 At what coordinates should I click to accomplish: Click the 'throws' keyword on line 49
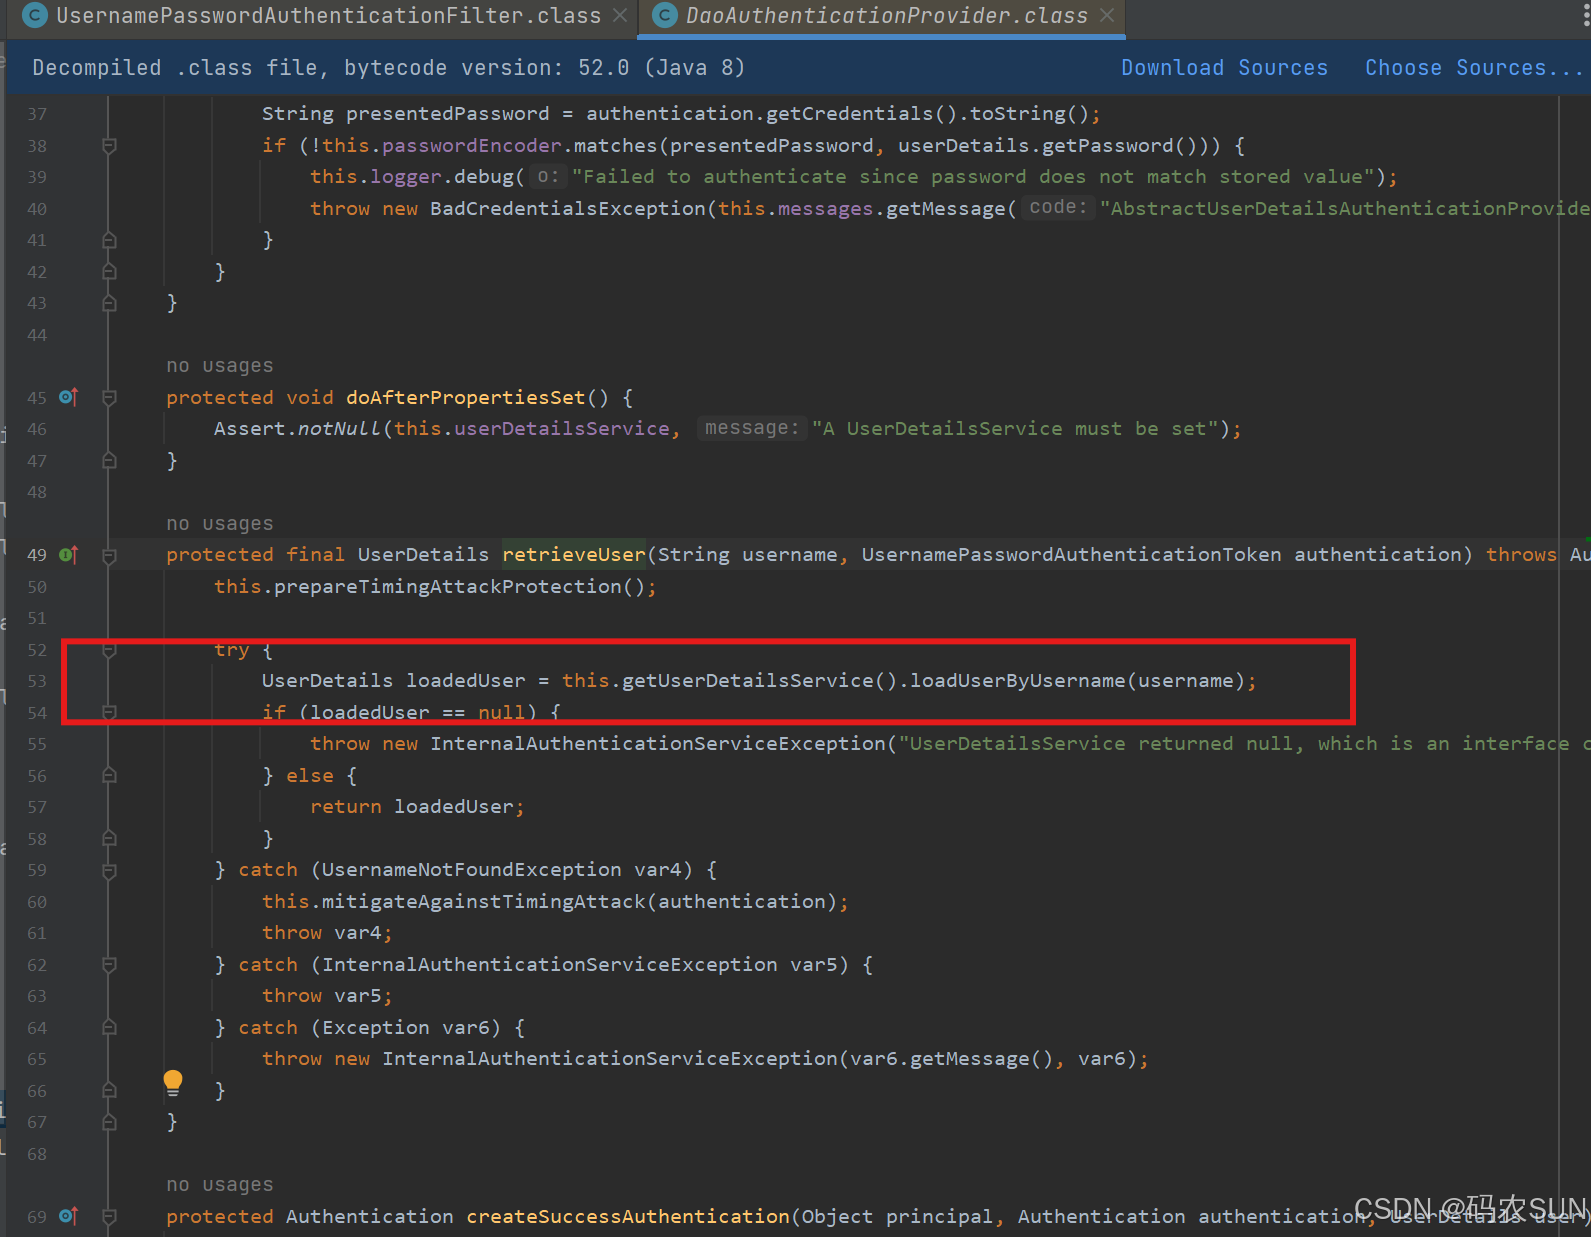tap(1521, 555)
